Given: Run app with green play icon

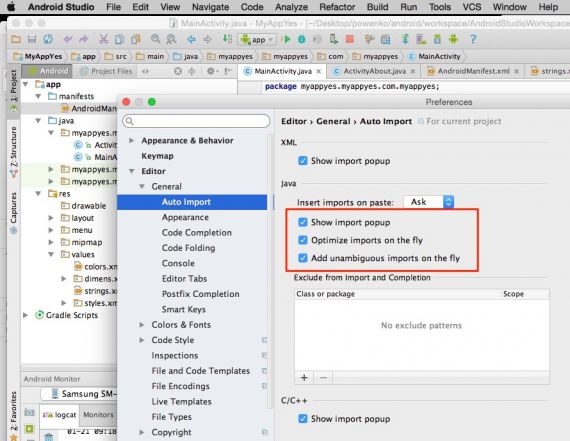Looking at the screenshot, I should pyautogui.click(x=287, y=39).
